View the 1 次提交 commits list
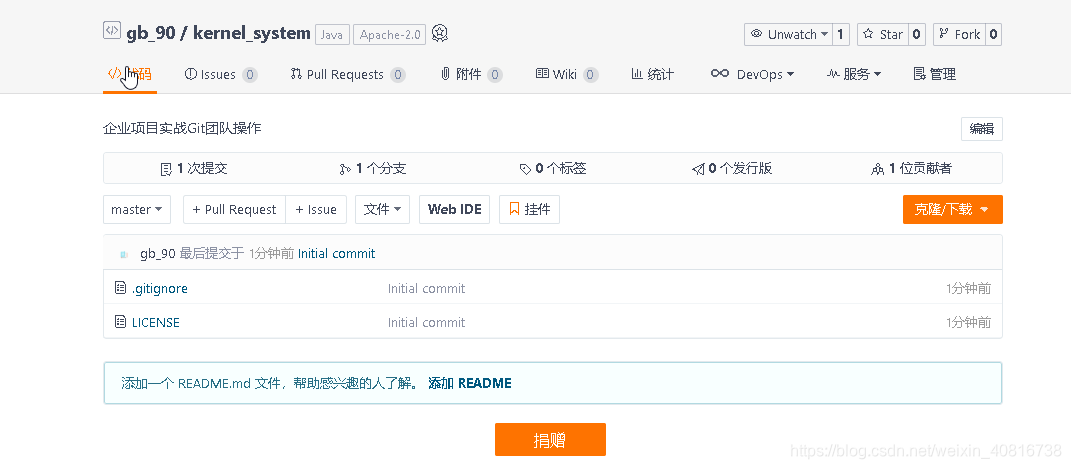The image size is (1071, 469). pyautogui.click(x=193, y=169)
